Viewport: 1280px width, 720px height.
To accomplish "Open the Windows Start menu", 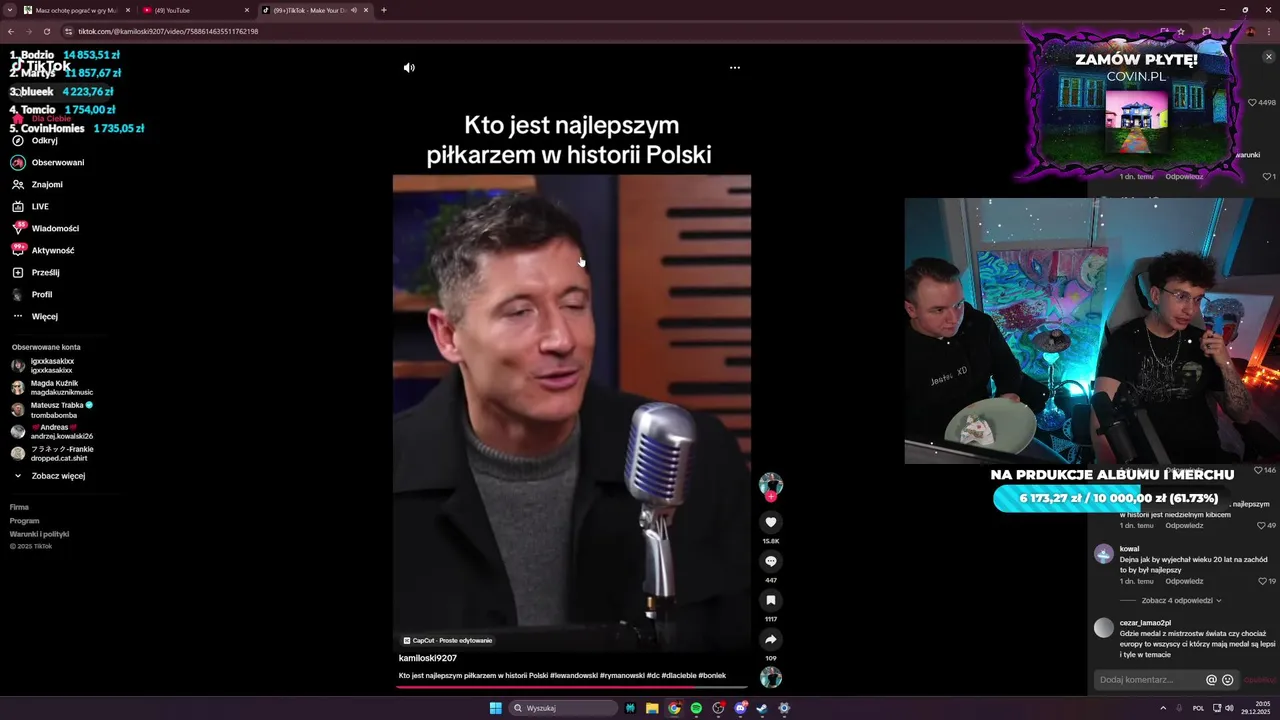I will 495,708.
